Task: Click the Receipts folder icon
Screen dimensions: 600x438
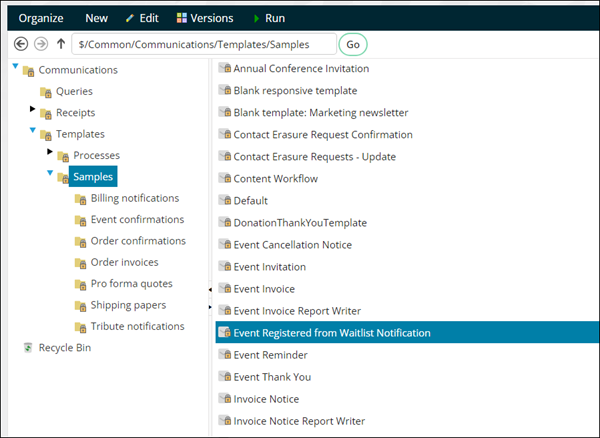Action: (46, 114)
